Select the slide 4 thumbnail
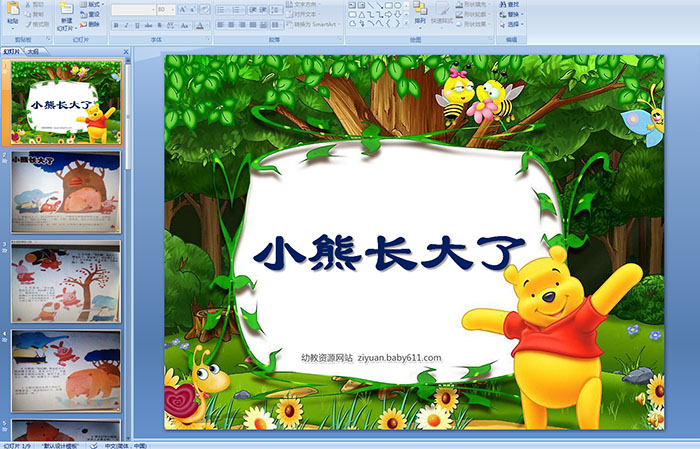Image resolution: width=700 pixels, height=449 pixels. (x=66, y=371)
